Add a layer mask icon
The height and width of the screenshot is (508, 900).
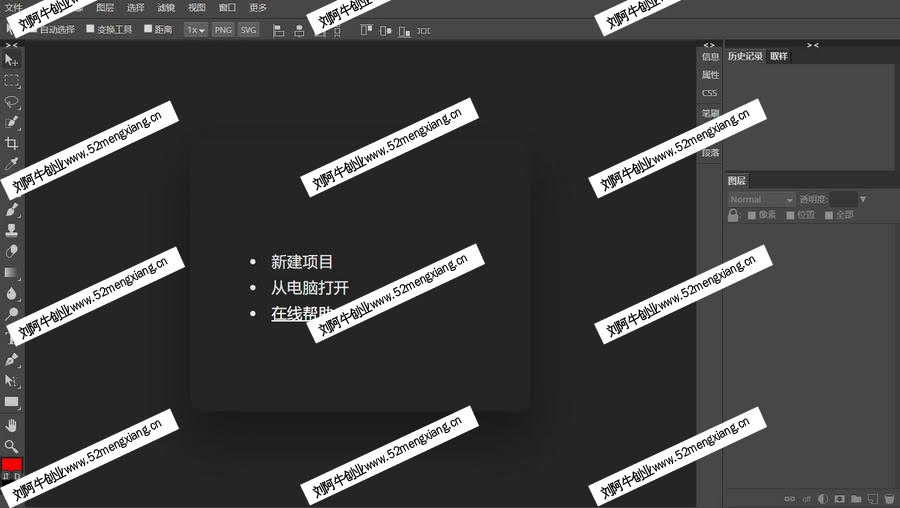click(840, 499)
